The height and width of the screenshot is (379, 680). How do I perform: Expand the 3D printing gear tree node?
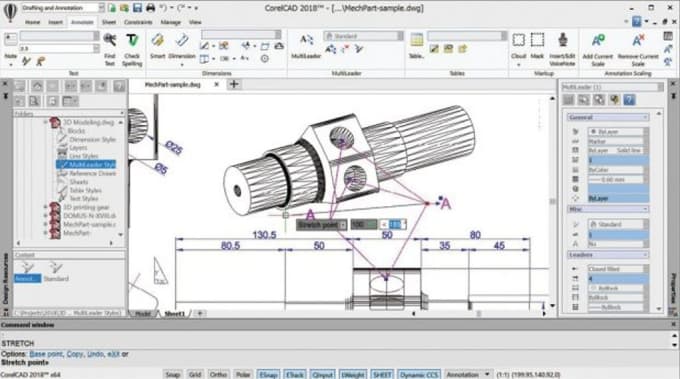point(46,207)
